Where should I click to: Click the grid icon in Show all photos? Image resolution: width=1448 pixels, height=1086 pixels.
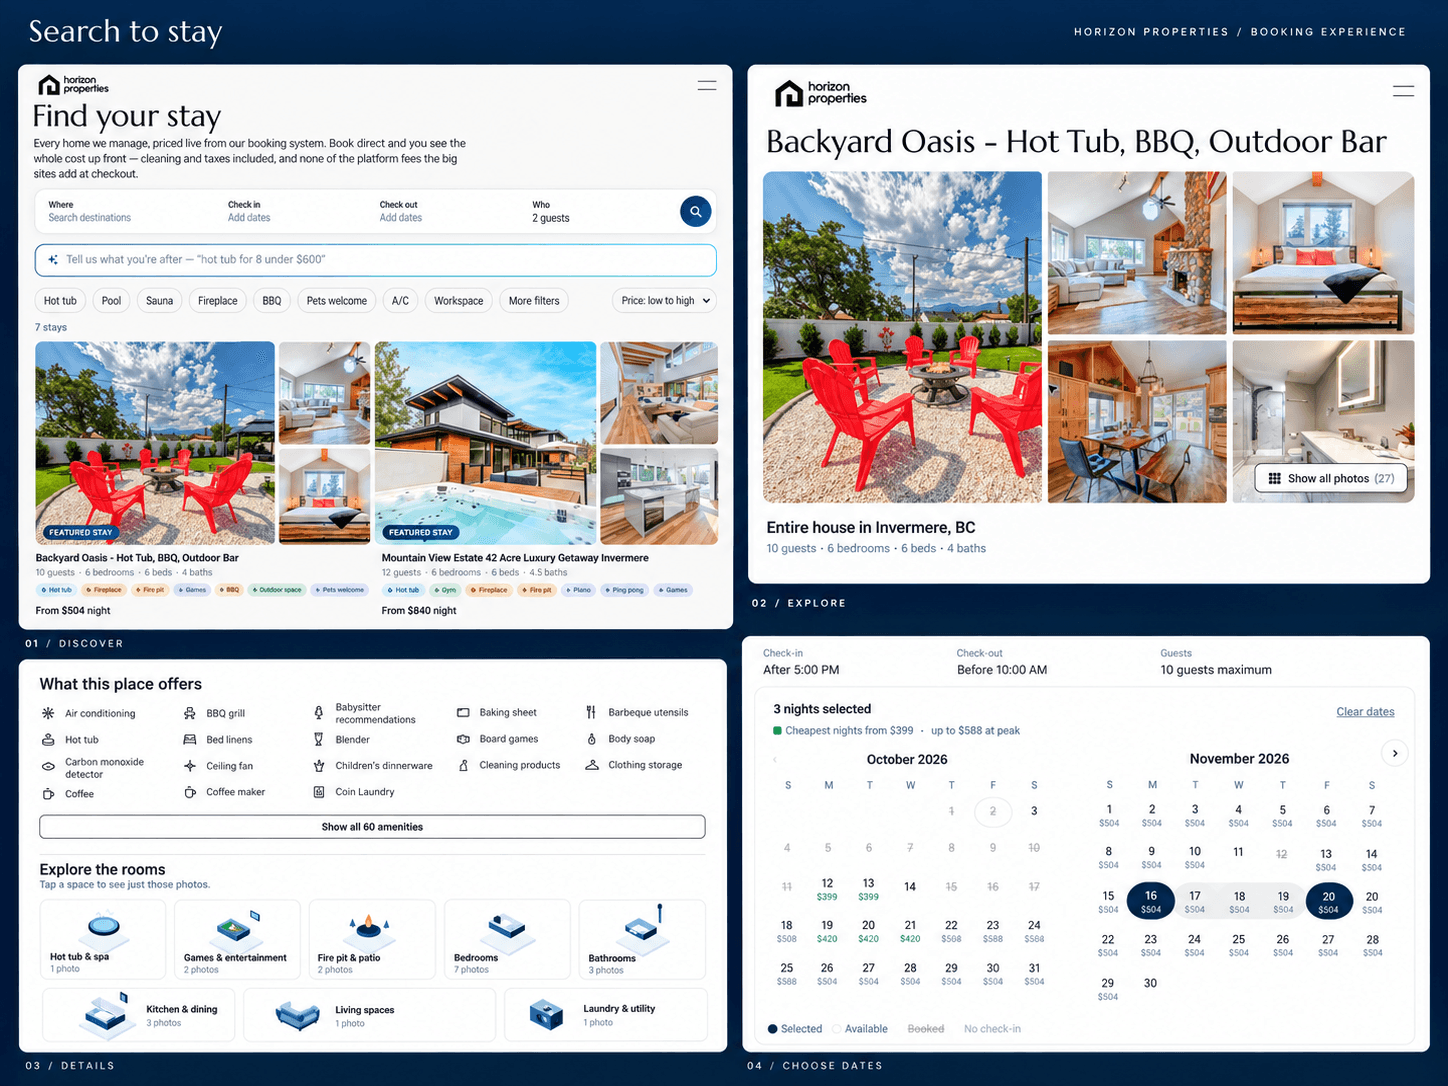pyautogui.click(x=1274, y=478)
